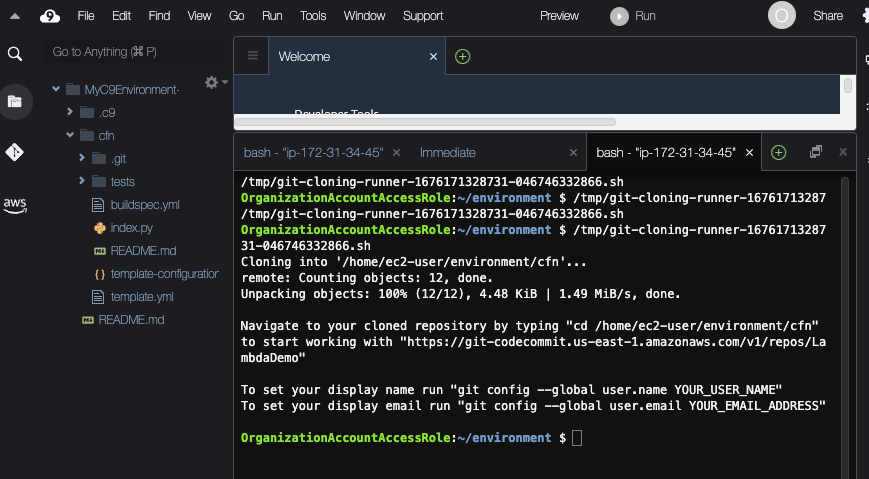Click the Welcome pane horizontal scrollbar
Viewport: 869px width, 479px height.
(425, 122)
